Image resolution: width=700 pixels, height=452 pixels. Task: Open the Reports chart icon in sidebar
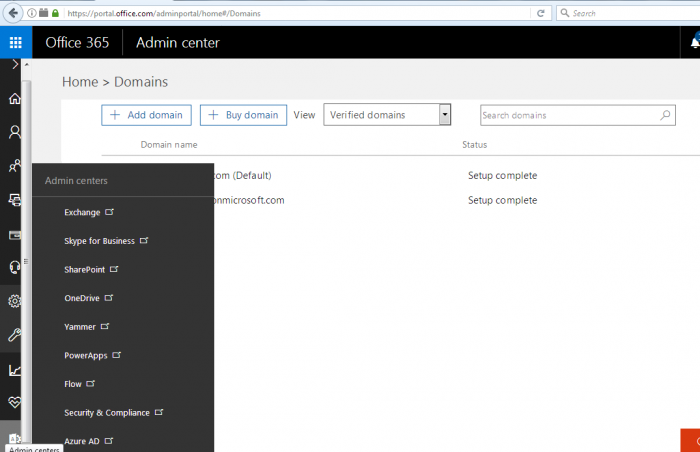(15, 370)
